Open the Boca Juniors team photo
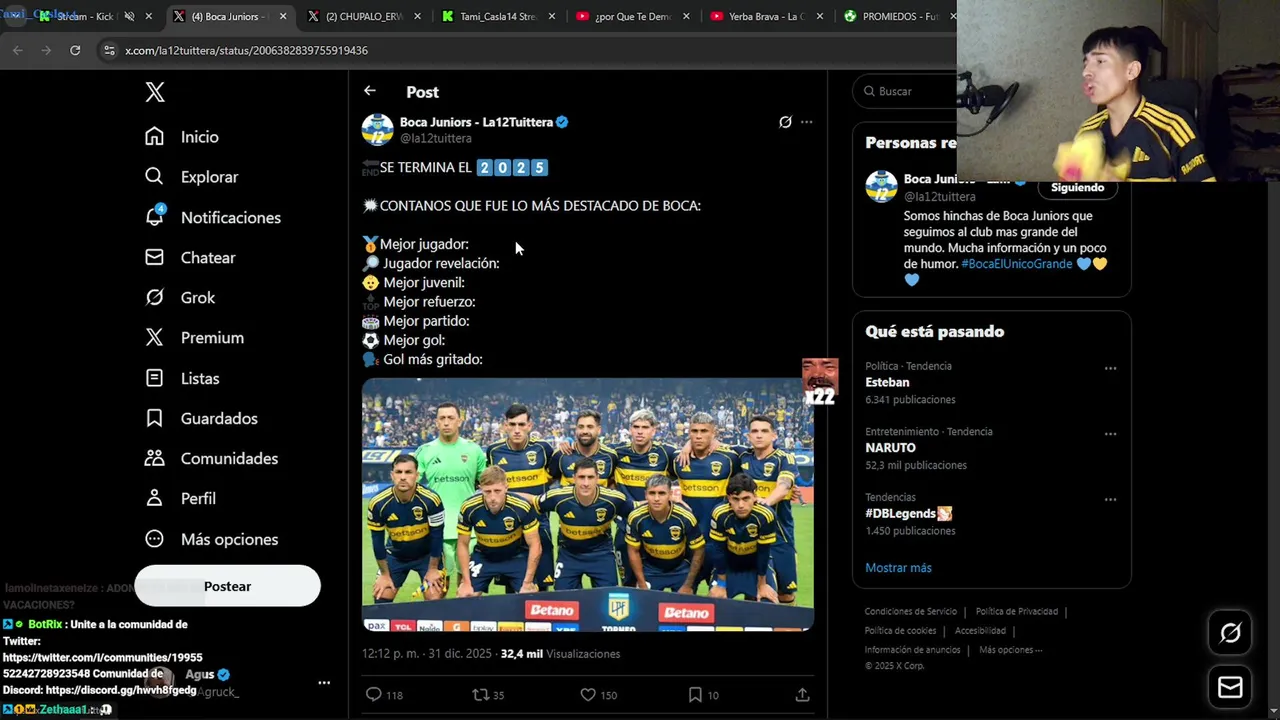 [x=588, y=504]
